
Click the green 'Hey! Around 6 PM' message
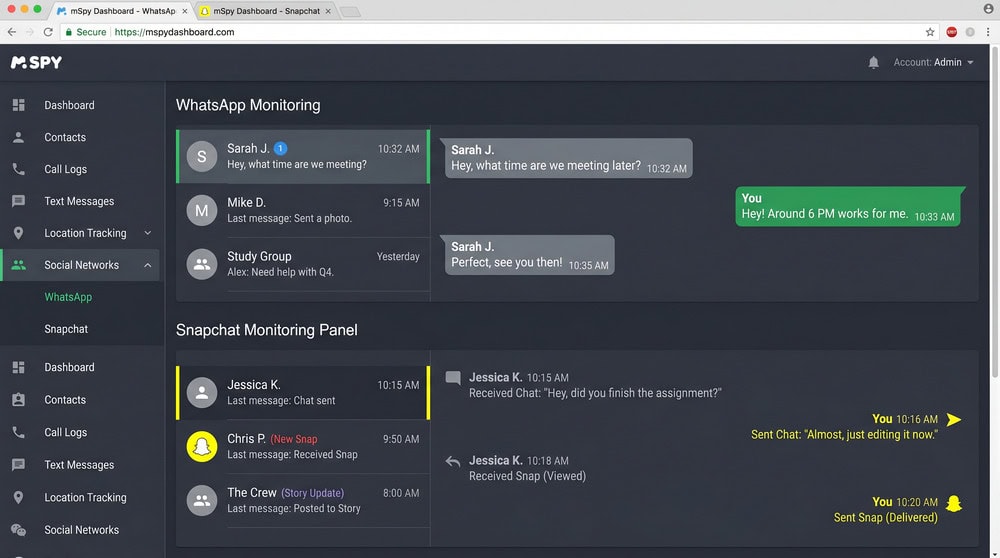848,207
